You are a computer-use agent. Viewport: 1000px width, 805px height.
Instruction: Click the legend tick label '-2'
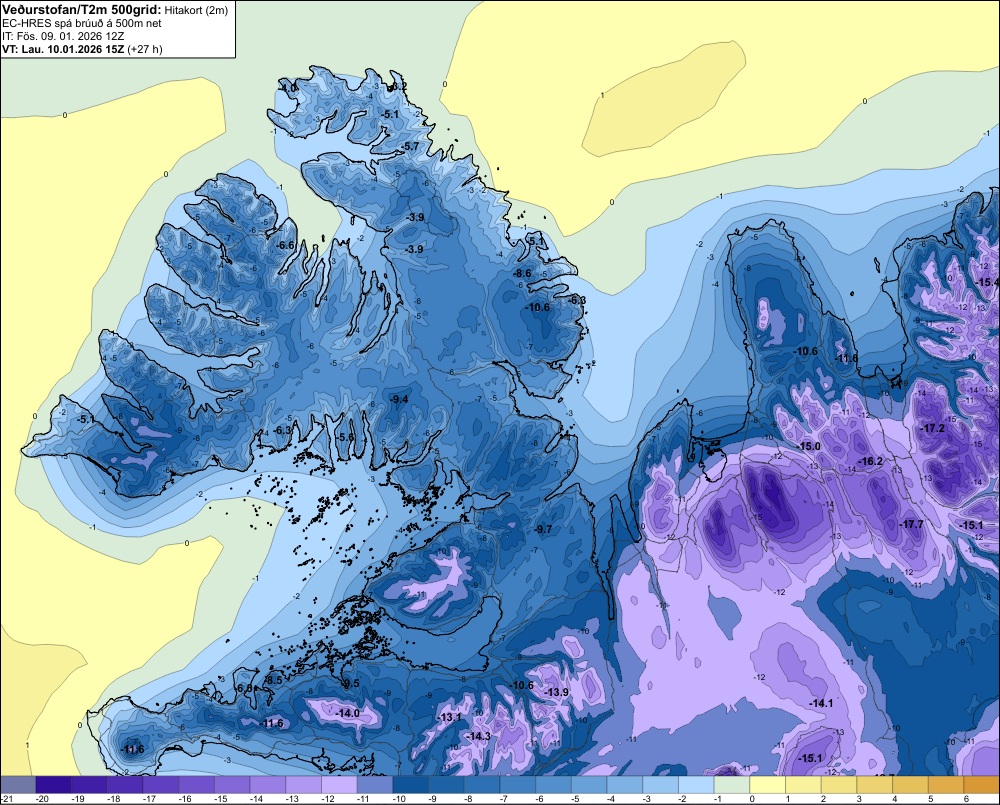(x=682, y=799)
